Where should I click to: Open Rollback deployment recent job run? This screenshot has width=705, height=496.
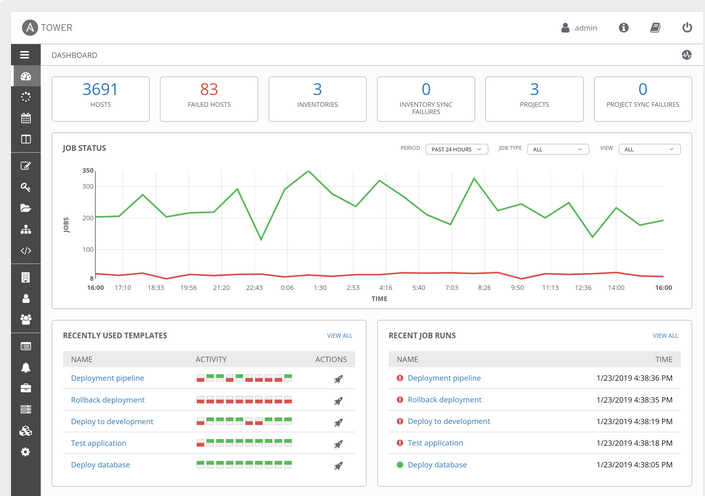444,400
